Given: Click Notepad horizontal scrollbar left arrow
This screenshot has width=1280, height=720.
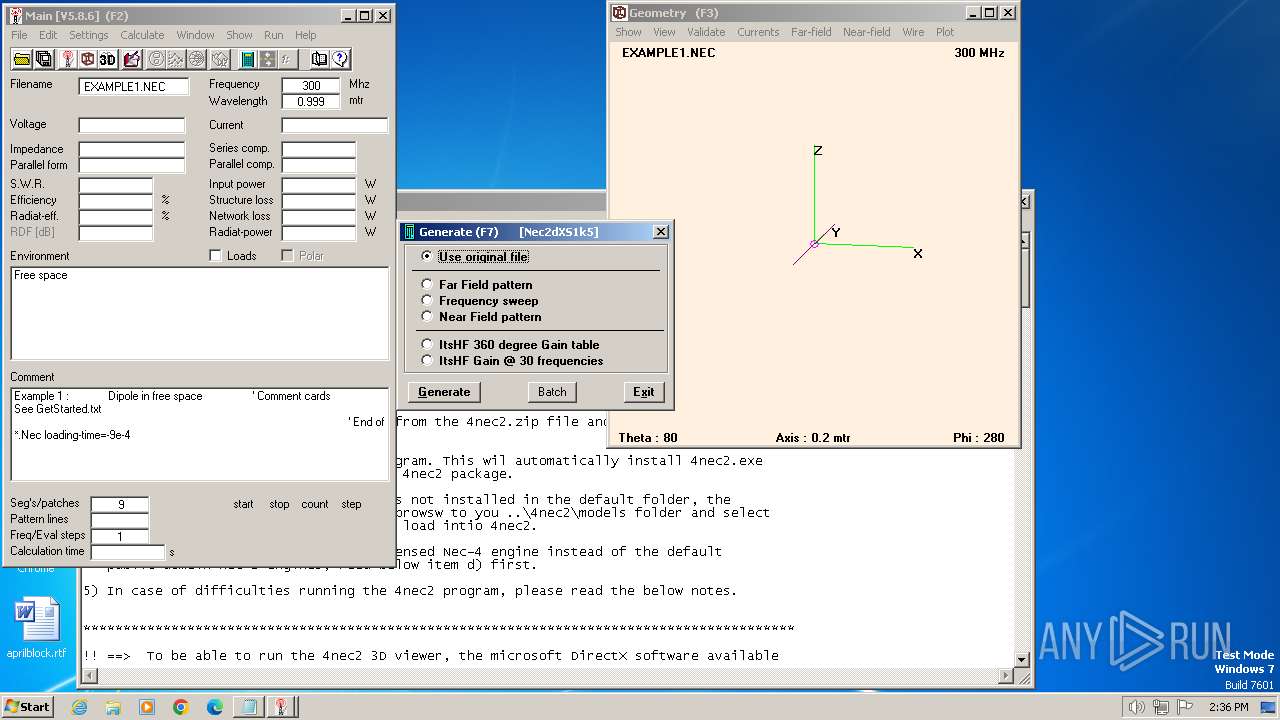Looking at the screenshot, I should (x=90, y=676).
